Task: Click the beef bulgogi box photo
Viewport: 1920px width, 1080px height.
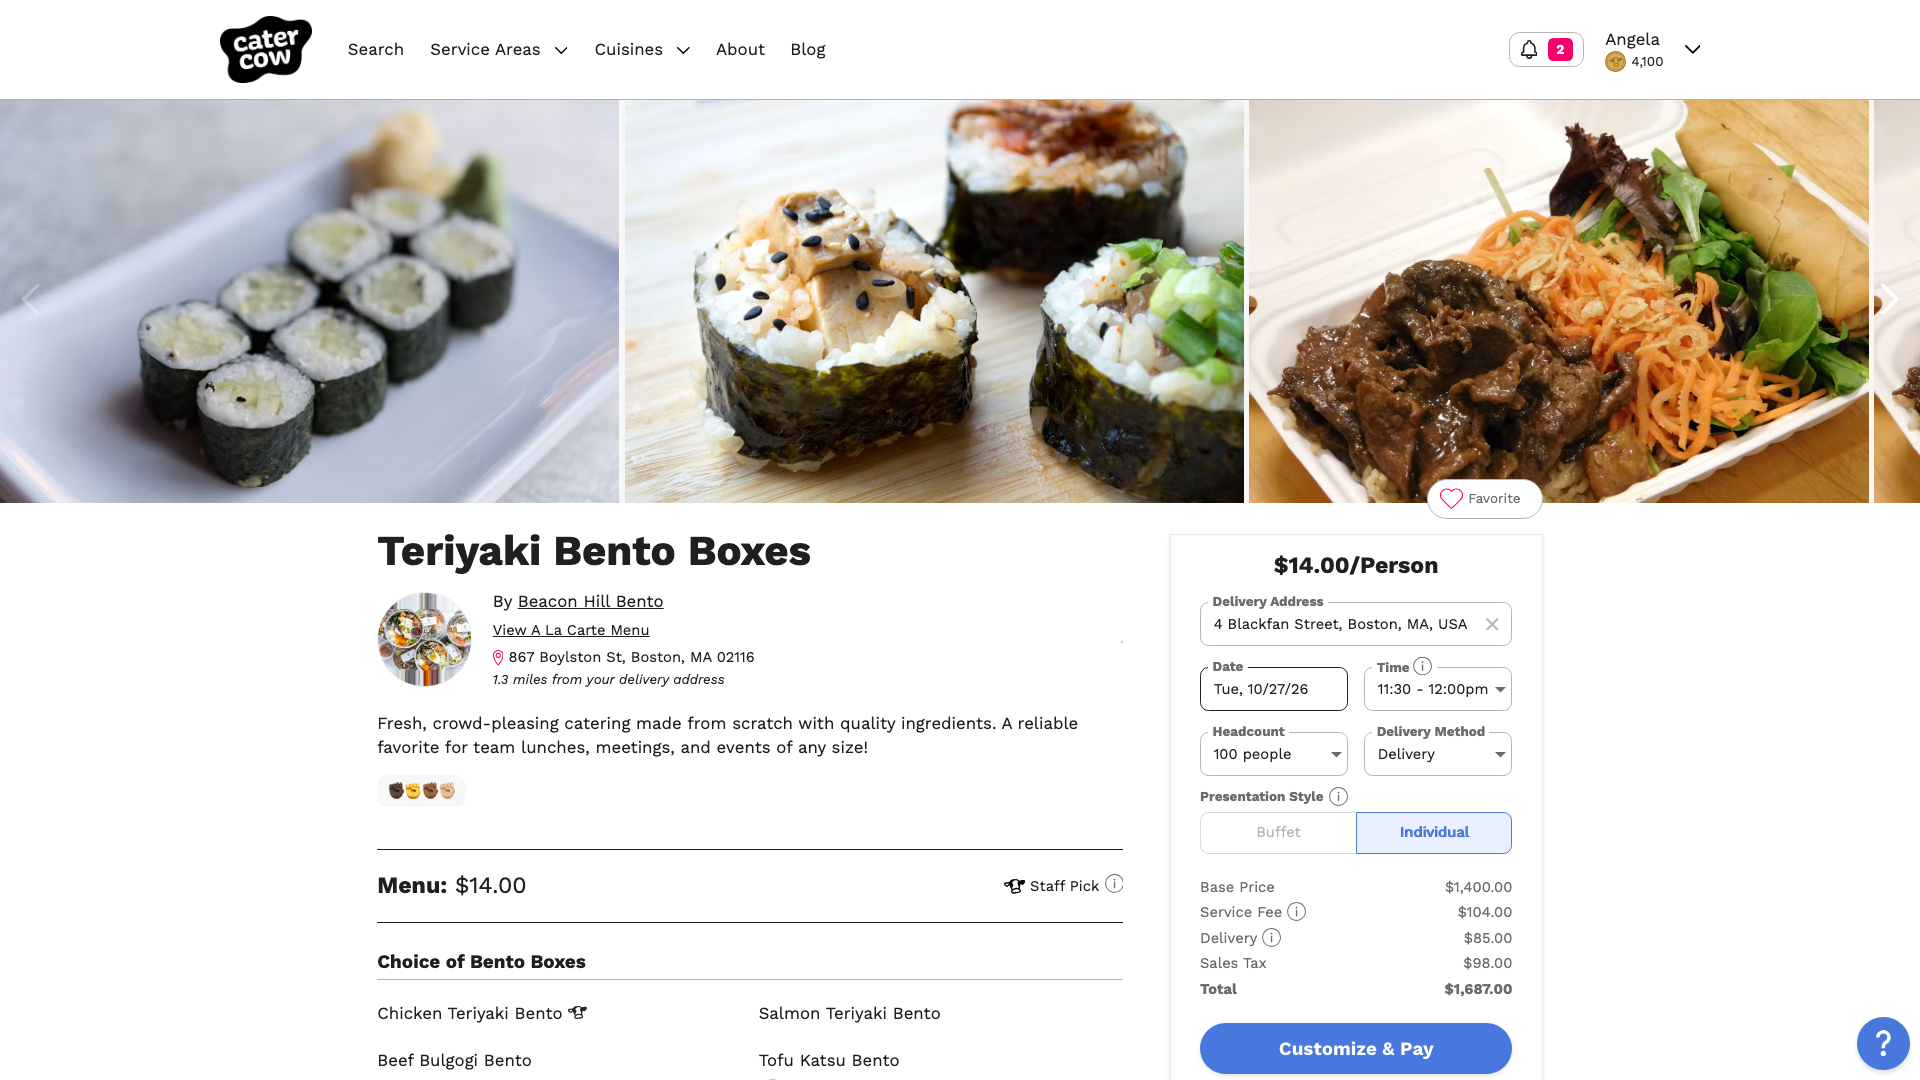Action: click(1558, 301)
